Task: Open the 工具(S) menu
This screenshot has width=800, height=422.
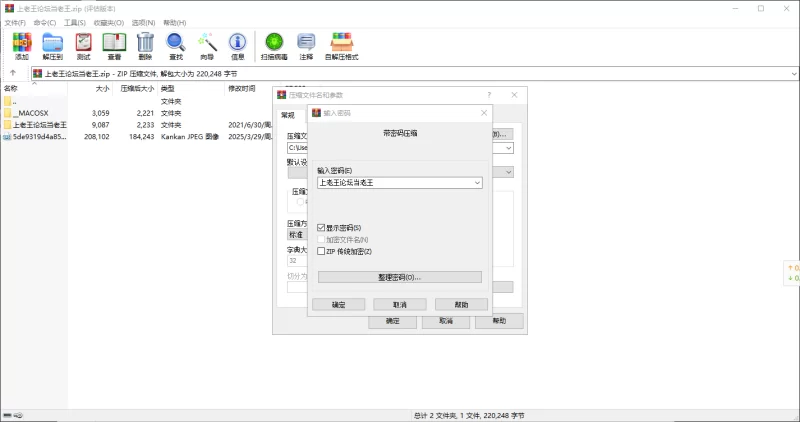Action: [x=73, y=22]
